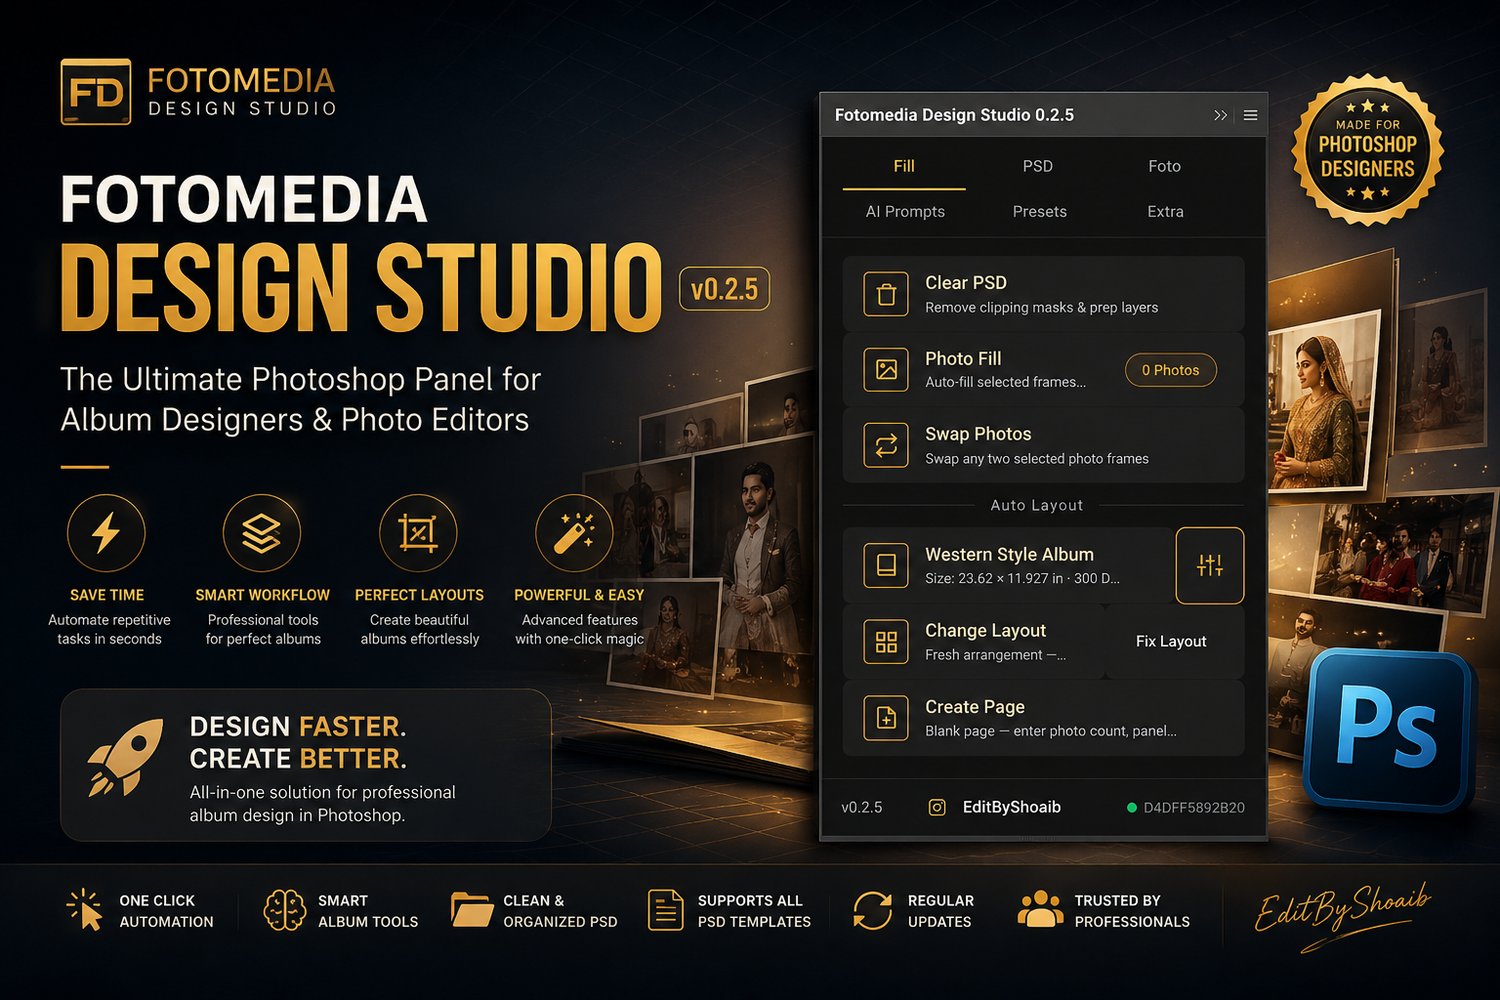The height and width of the screenshot is (1000, 1500).
Task: Run the Clear PSD action
Action: [x=1044, y=294]
